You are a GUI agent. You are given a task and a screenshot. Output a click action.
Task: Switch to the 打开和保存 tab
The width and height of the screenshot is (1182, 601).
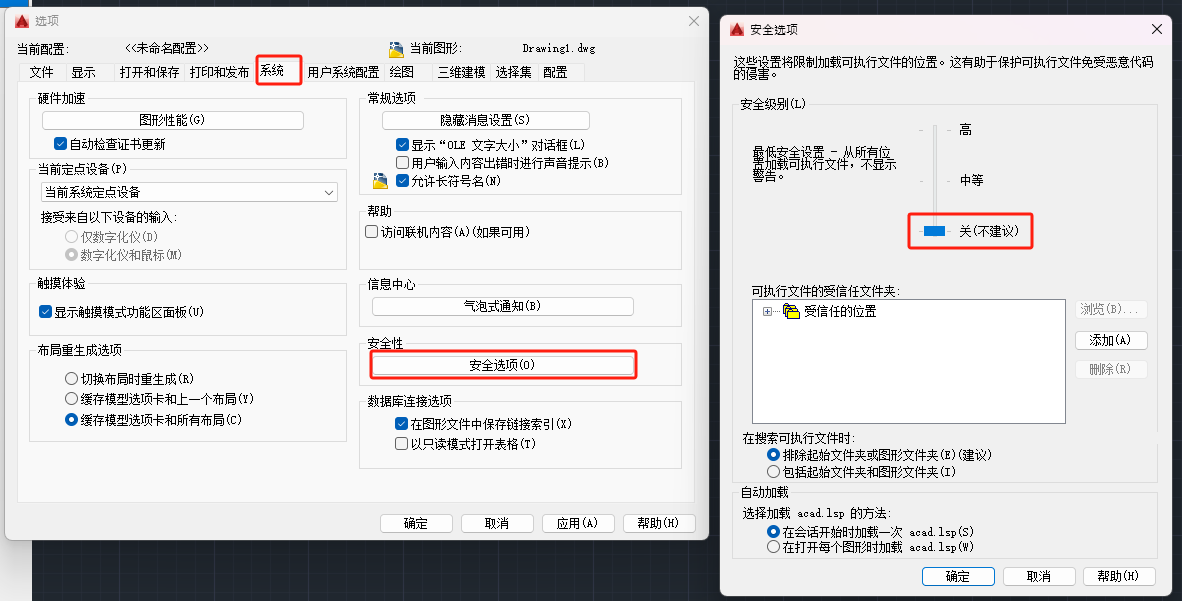(x=149, y=72)
